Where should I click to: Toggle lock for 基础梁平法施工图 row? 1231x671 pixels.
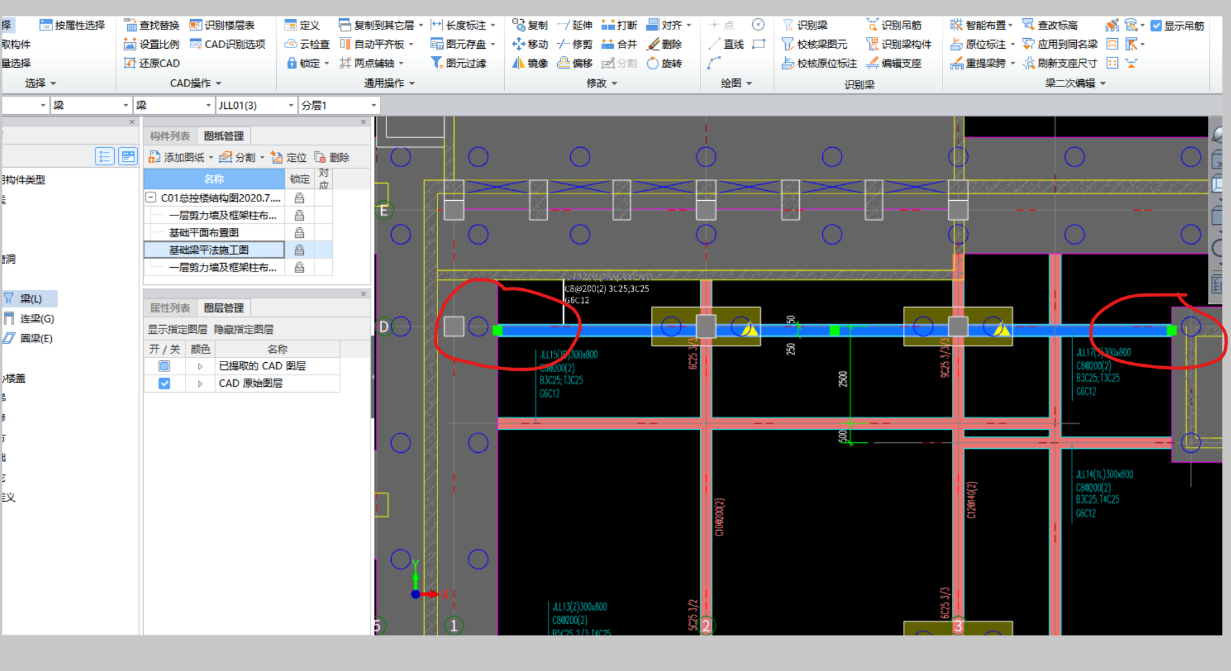click(x=299, y=250)
